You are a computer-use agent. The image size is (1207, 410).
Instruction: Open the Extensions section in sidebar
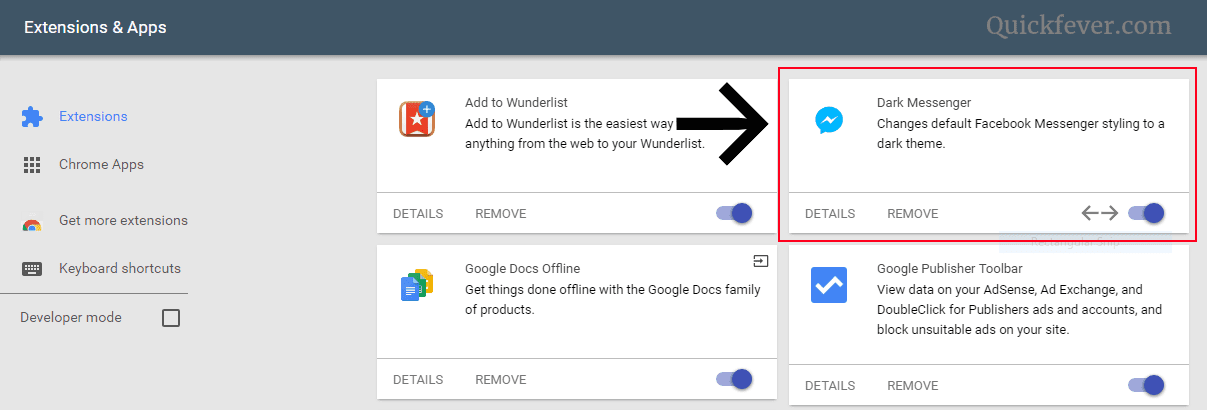pyautogui.click(x=93, y=116)
